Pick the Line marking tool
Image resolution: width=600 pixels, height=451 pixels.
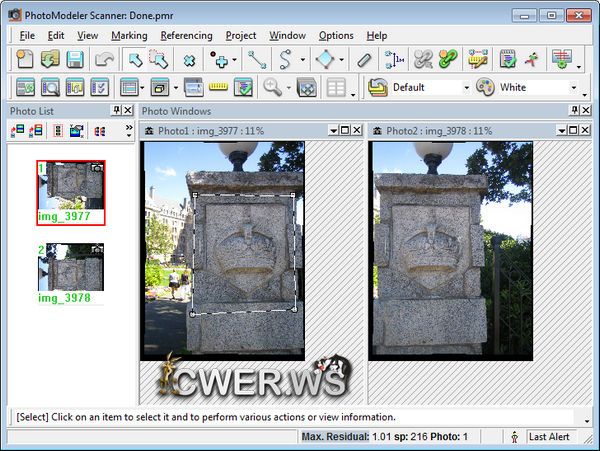[257, 60]
